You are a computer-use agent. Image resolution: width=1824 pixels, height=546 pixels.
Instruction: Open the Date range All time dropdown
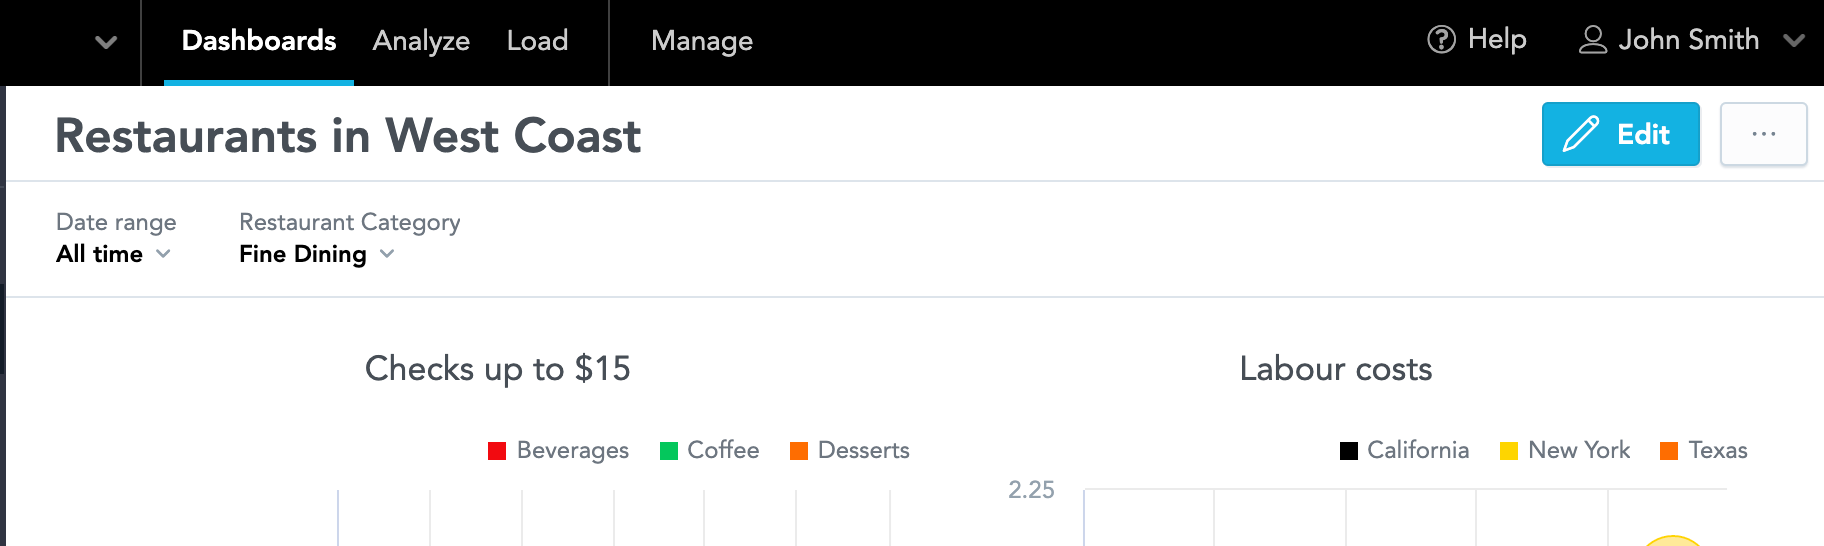coord(113,254)
